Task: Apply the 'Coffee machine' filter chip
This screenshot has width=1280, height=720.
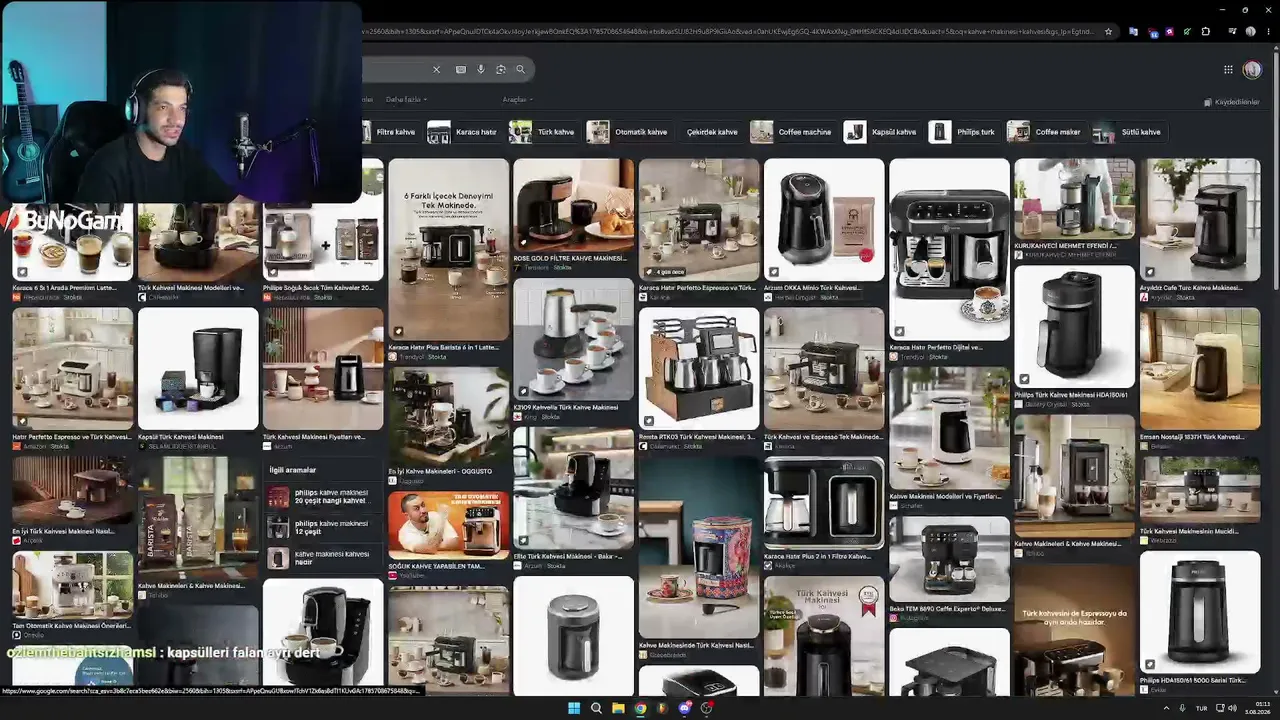Action: (x=792, y=132)
